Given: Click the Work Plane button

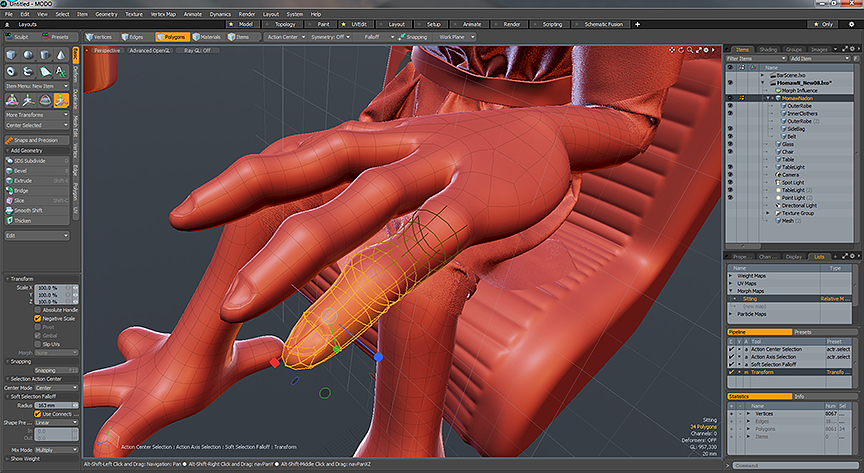Looking at the screenshot, I should 455,37.
